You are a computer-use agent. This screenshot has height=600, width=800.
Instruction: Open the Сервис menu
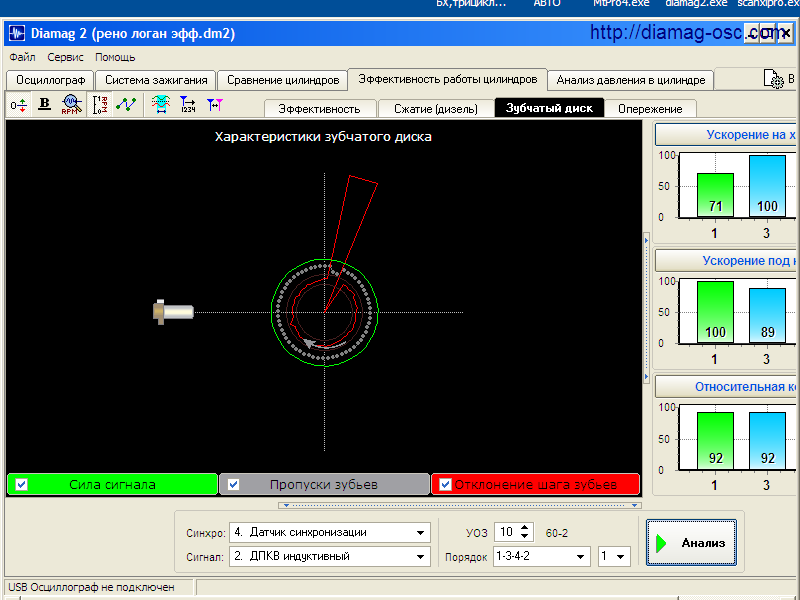tap(65, 57)
